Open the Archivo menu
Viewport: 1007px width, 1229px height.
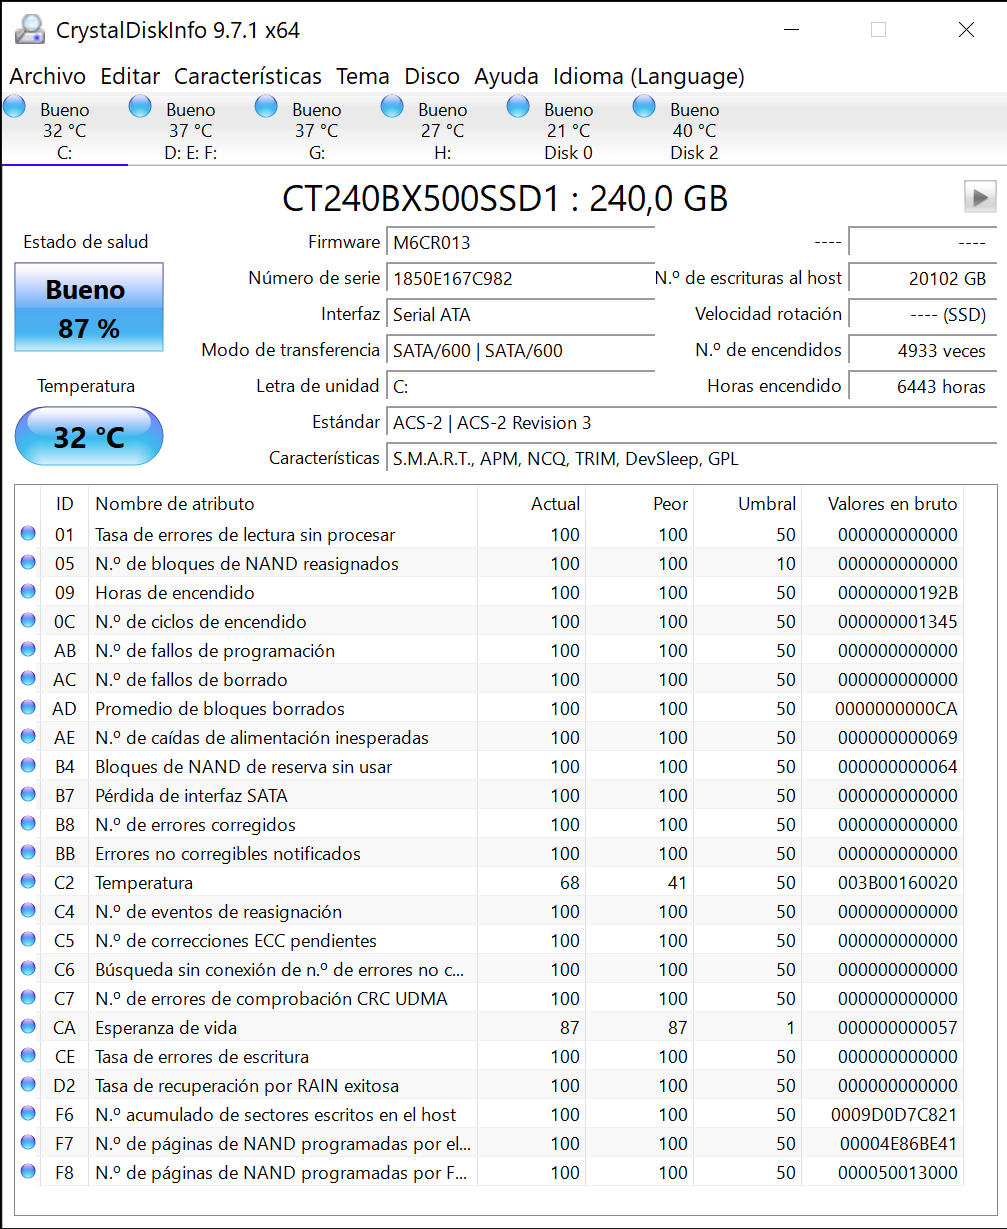tap(48, 76)
